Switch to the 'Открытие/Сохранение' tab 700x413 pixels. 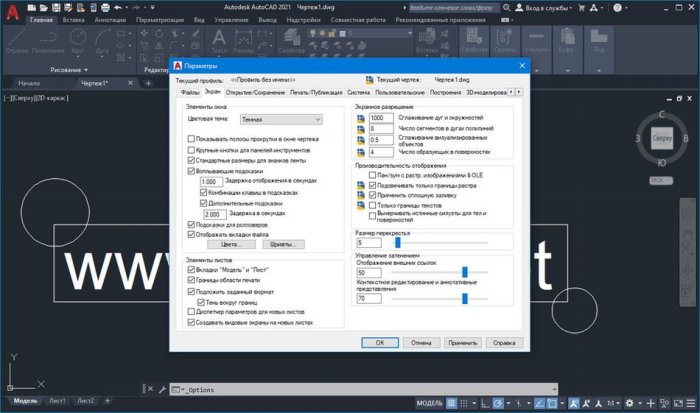point(255,92)
